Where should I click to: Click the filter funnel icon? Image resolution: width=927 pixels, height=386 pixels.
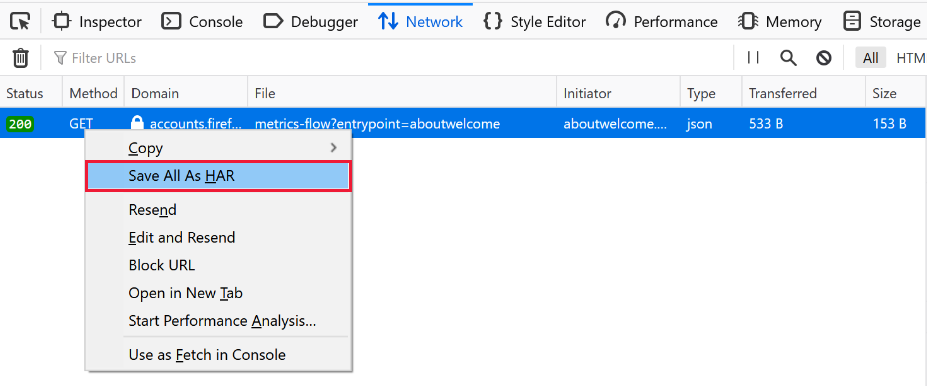pos(60,58)
